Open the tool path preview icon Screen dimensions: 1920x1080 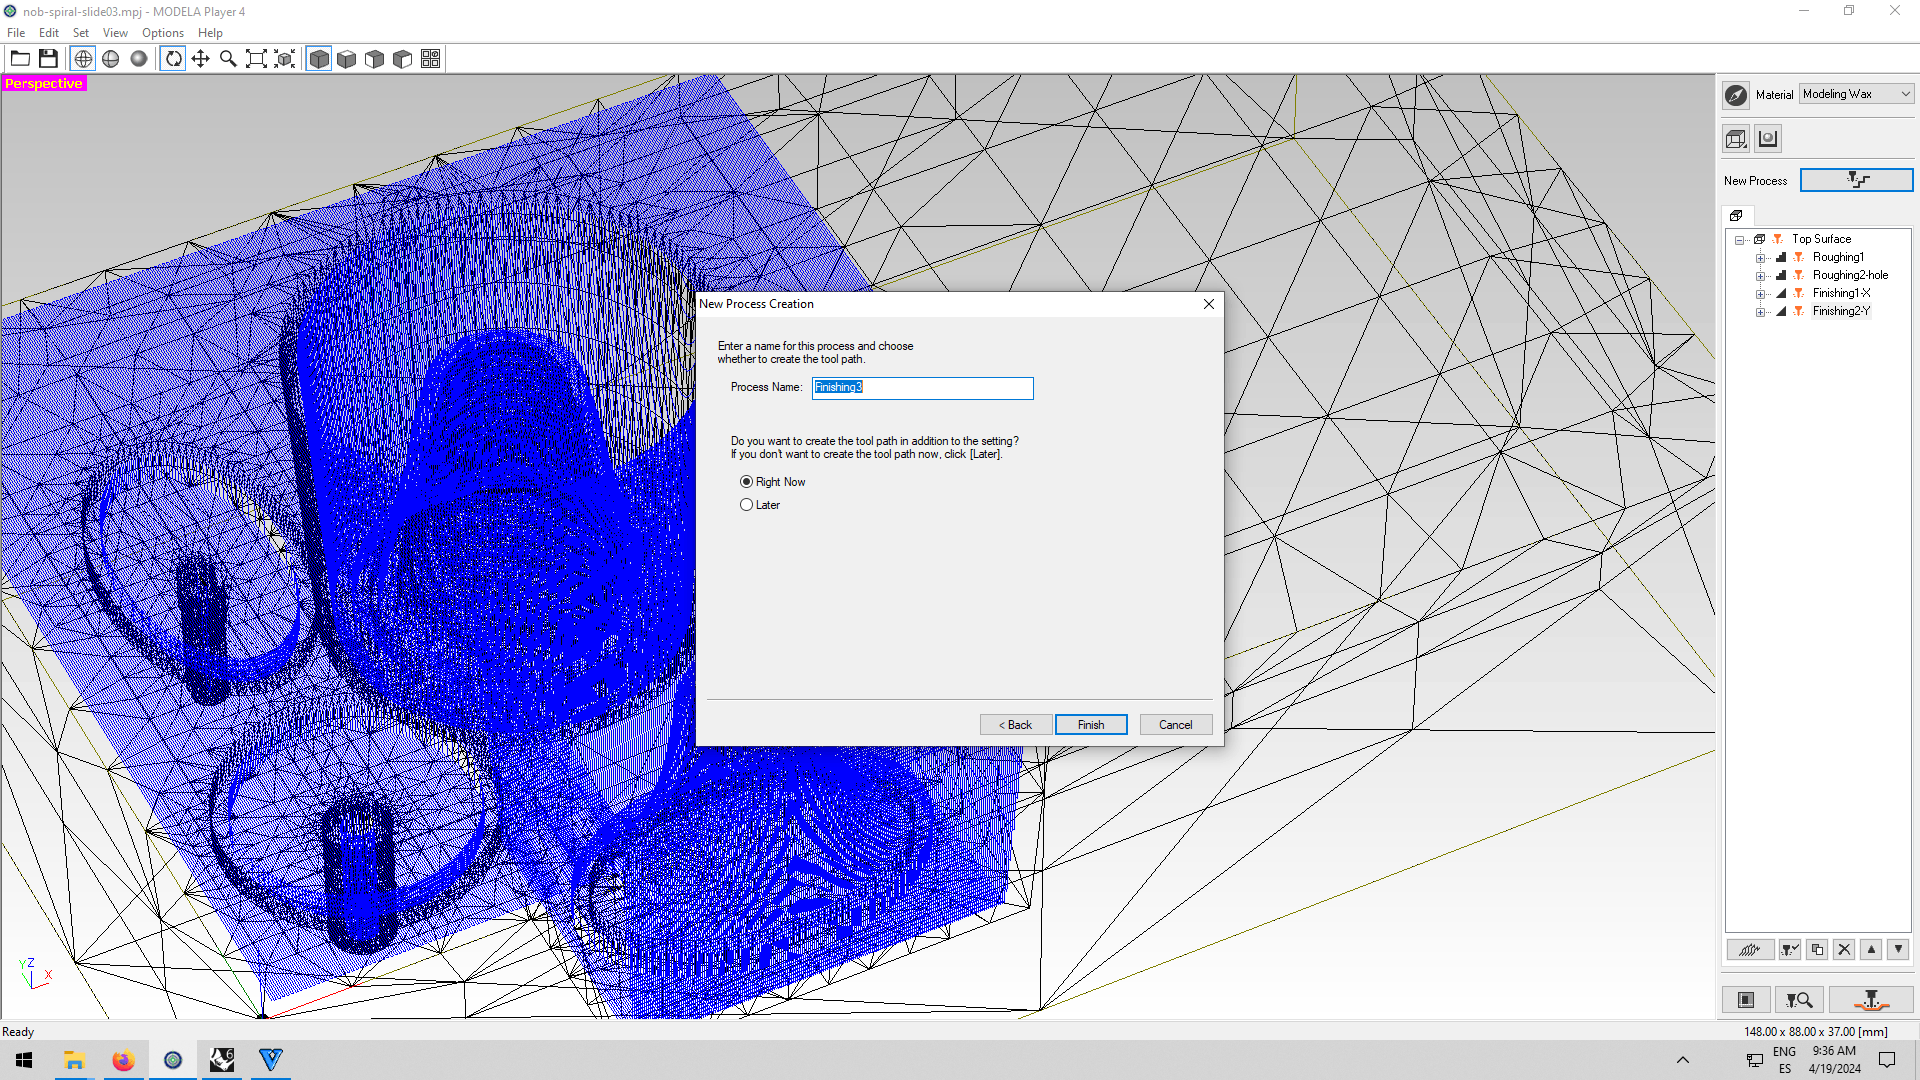[1799, 1000]
